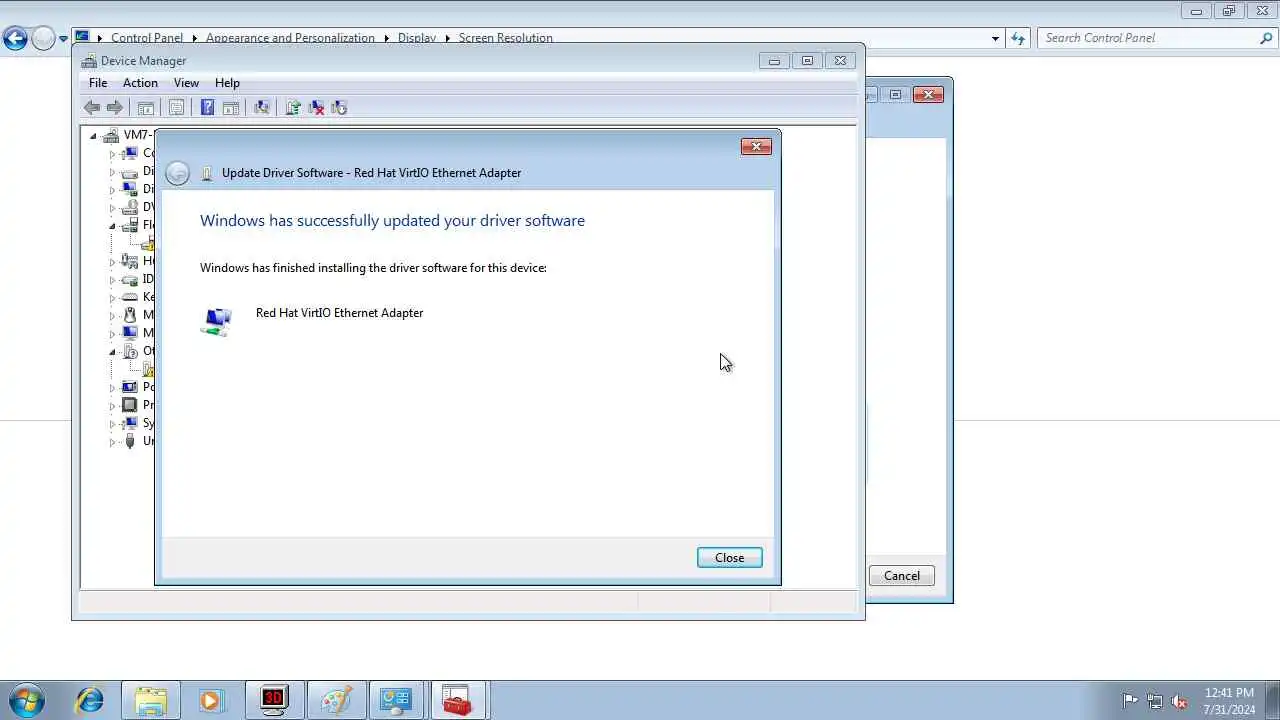Screen dimensions: 1280x720
Task: Expand the 'Sy' System devices tree category
Action: [x=112, y=424]
